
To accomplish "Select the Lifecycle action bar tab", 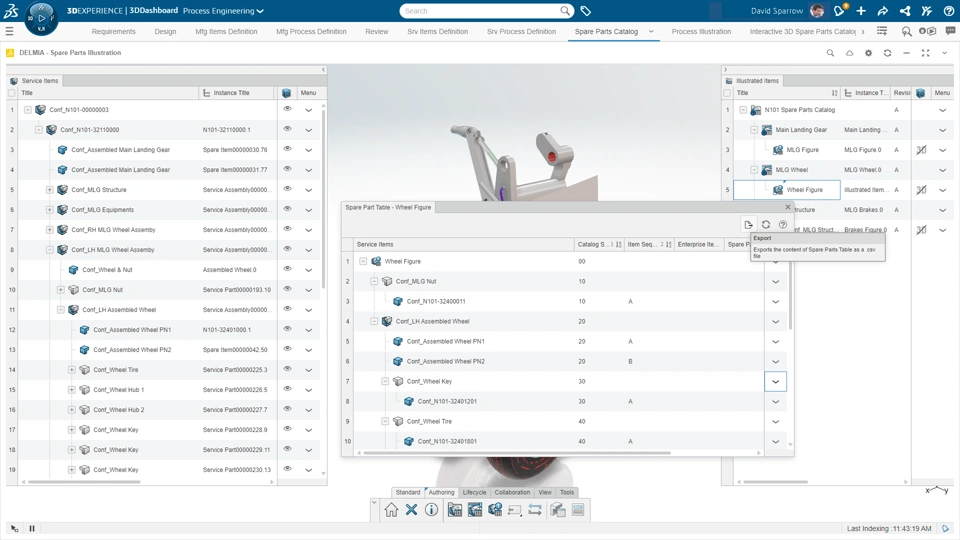I will (474, 492).
